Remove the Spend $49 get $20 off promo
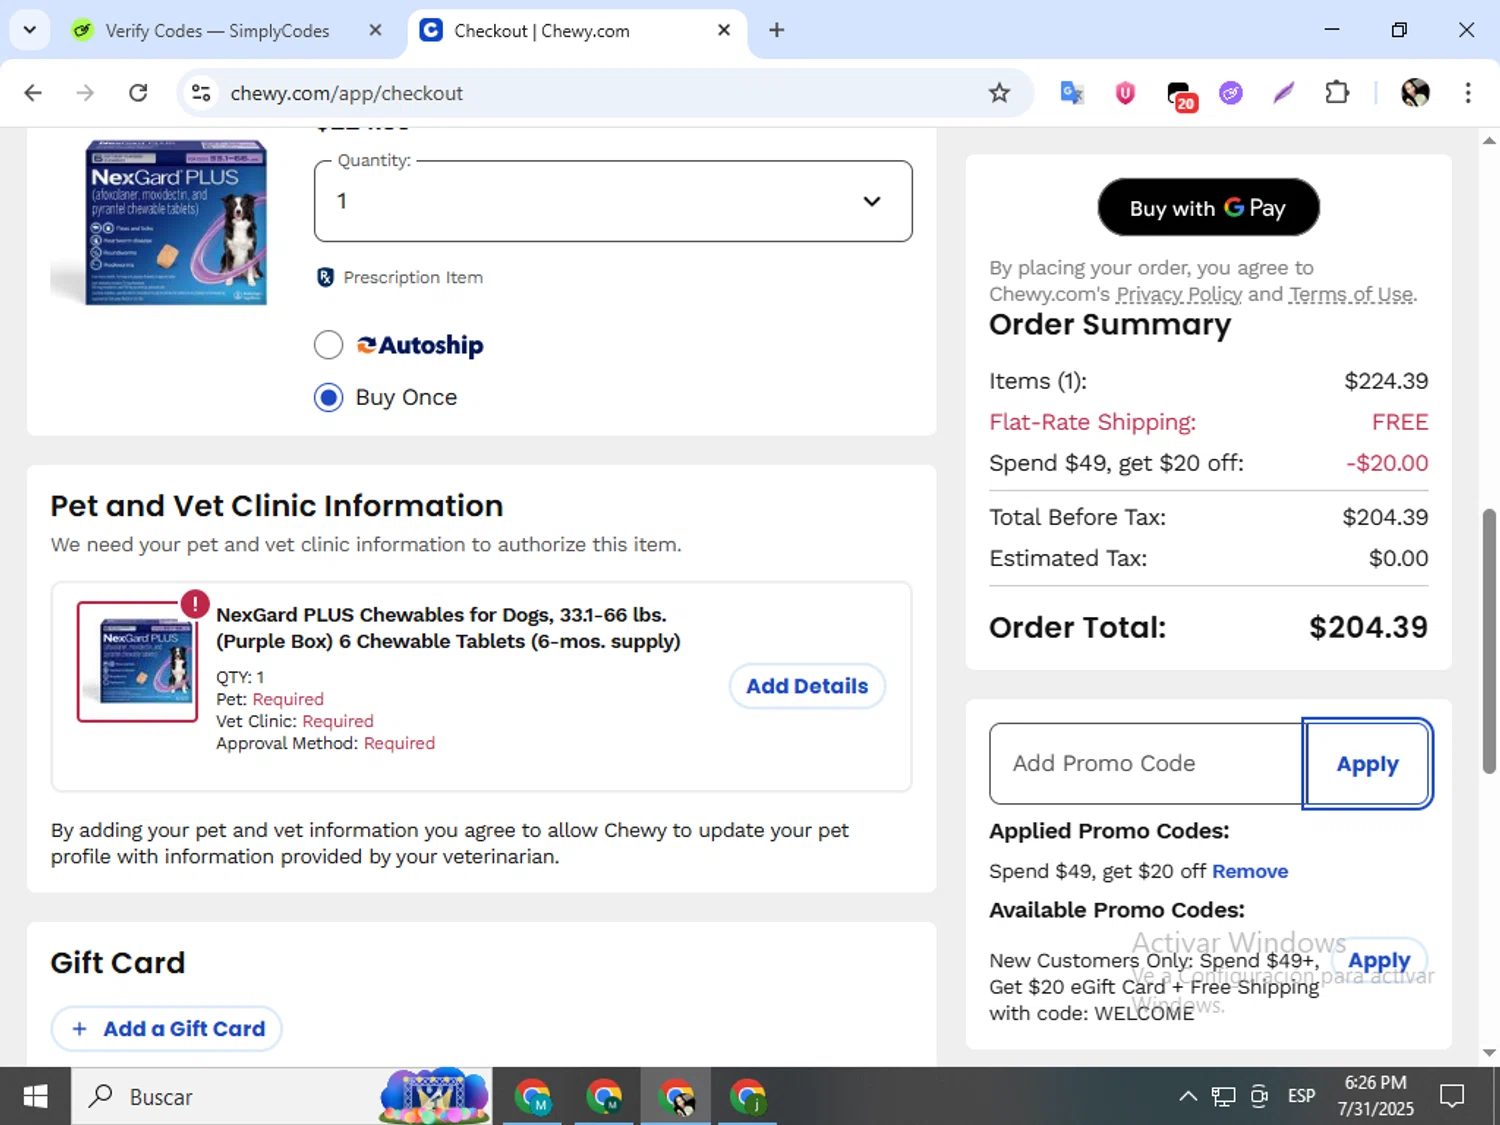Screen dimensions: 1500x1125 coord(1250,871)
